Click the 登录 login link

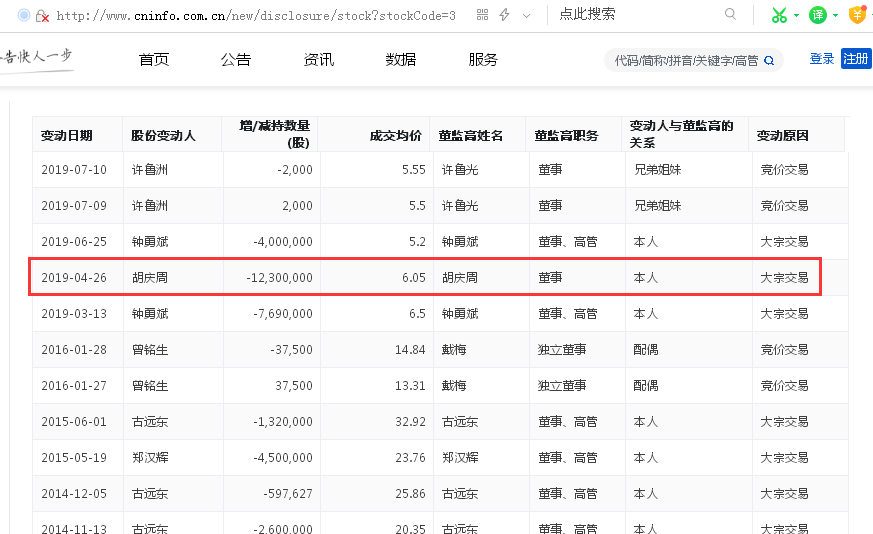tap(822, 58)
